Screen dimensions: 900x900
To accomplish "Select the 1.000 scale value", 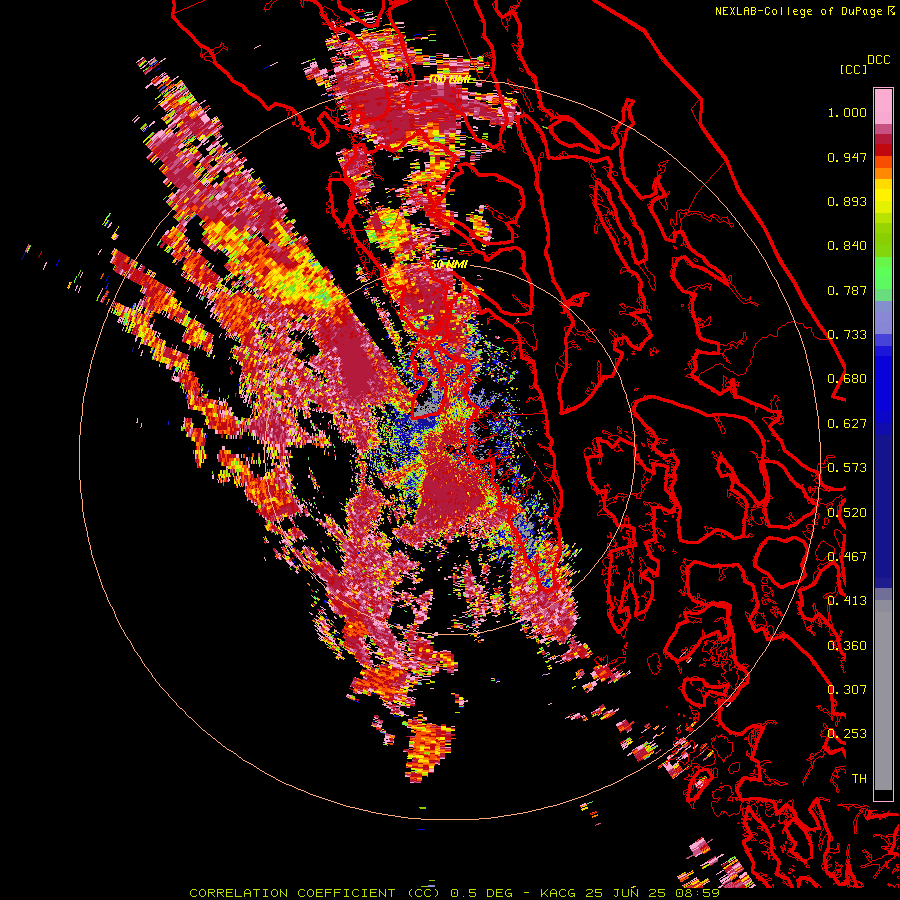I will tap(847, 112).
